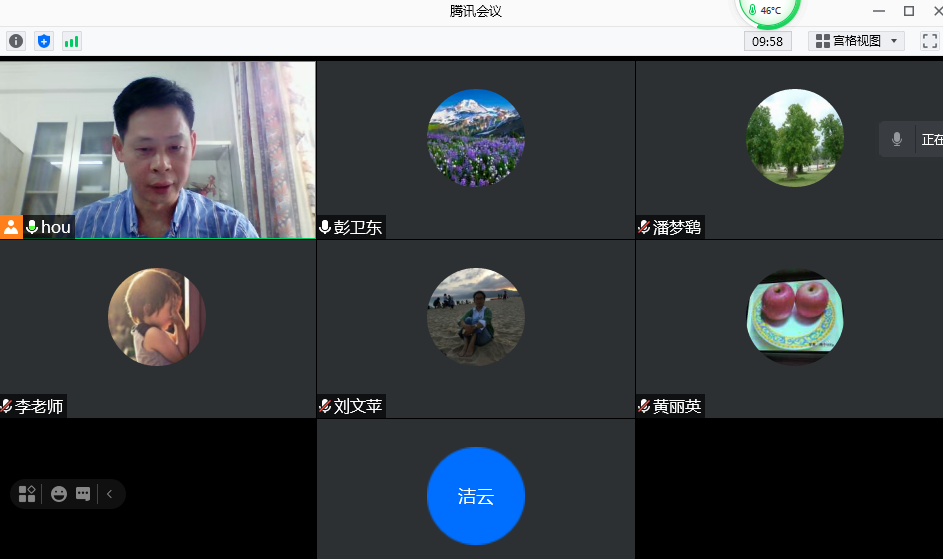
Task: Click the 09:58 meeting timer
Action: (767, 41)
